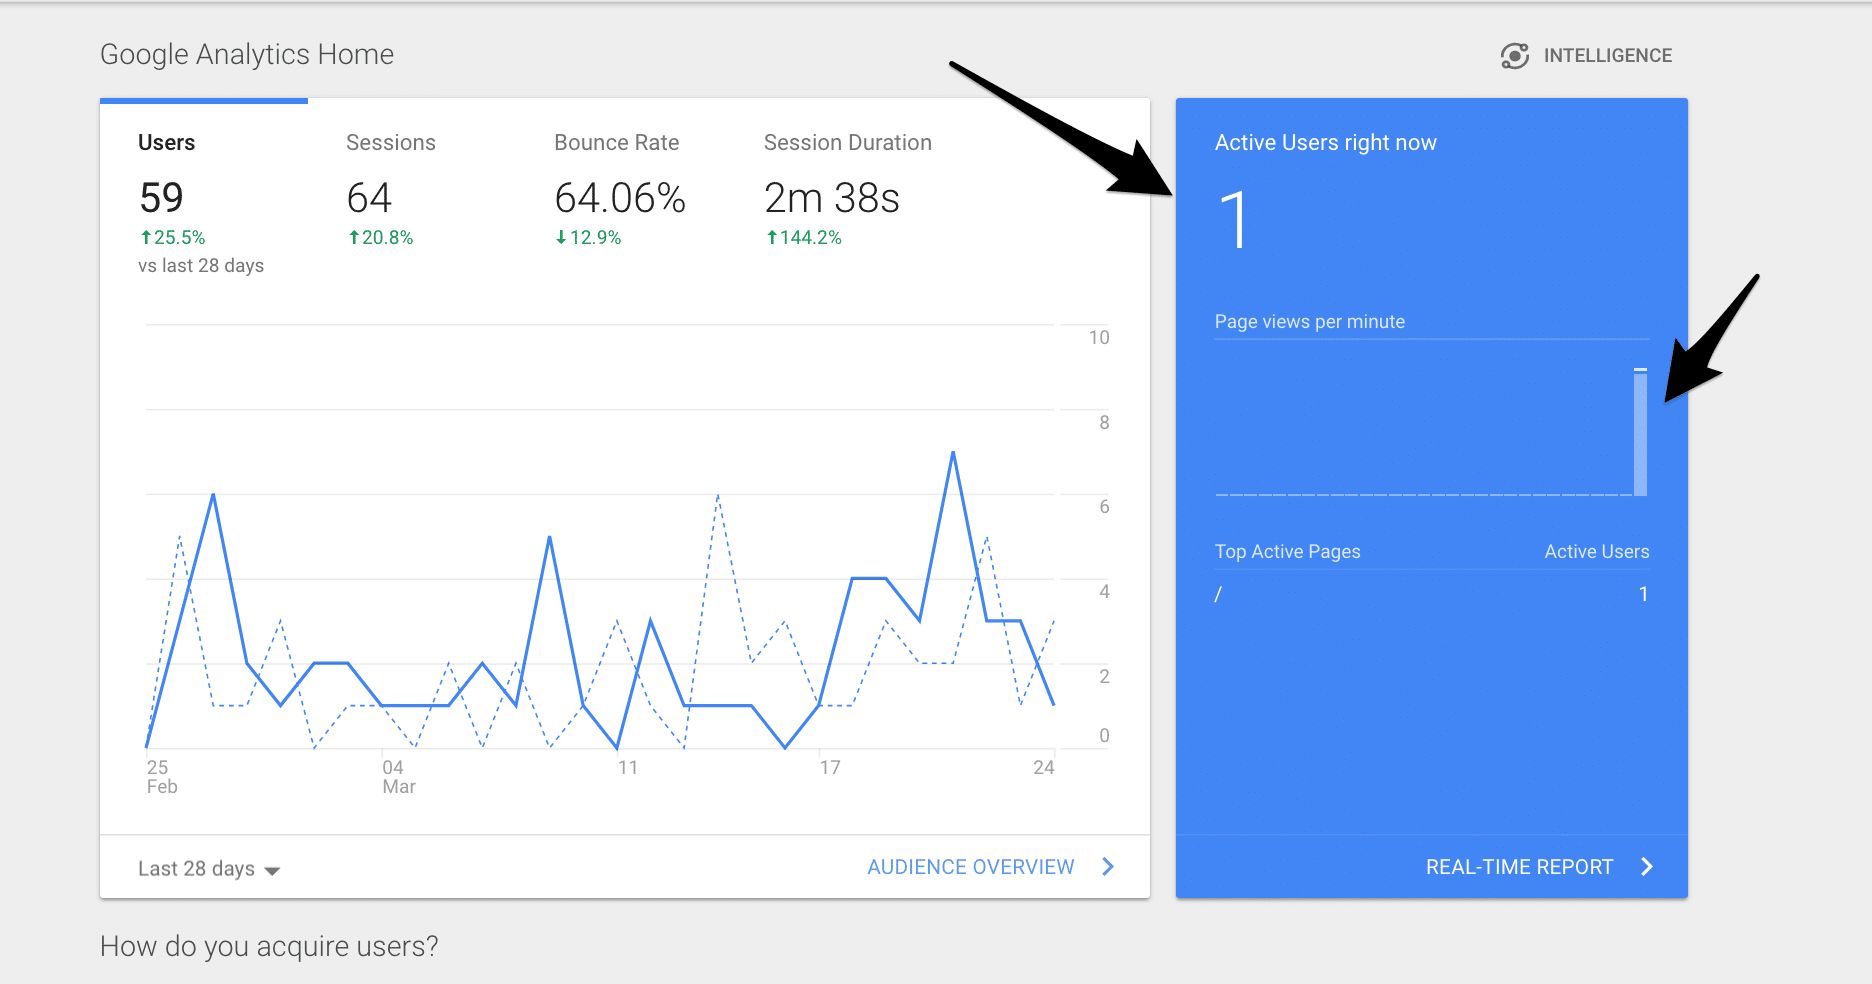The image size is (1872, 984).
Task: Click the large active users number 1
Action: point(1235,220)
